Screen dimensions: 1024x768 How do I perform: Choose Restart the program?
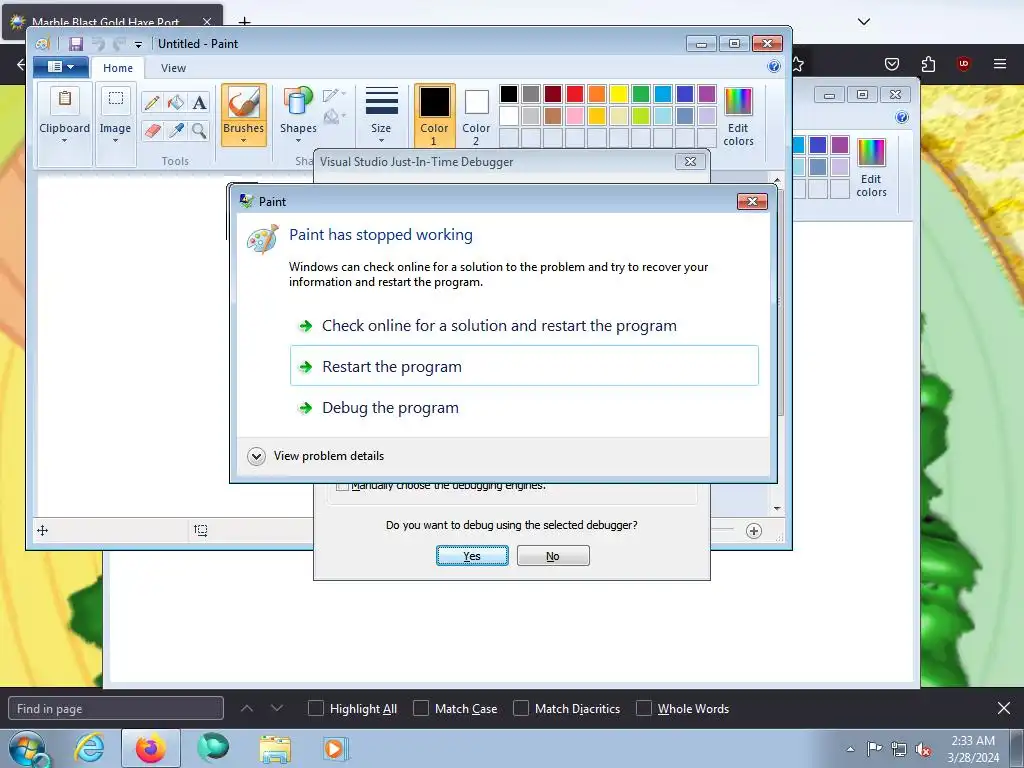(x=524, y=366)
